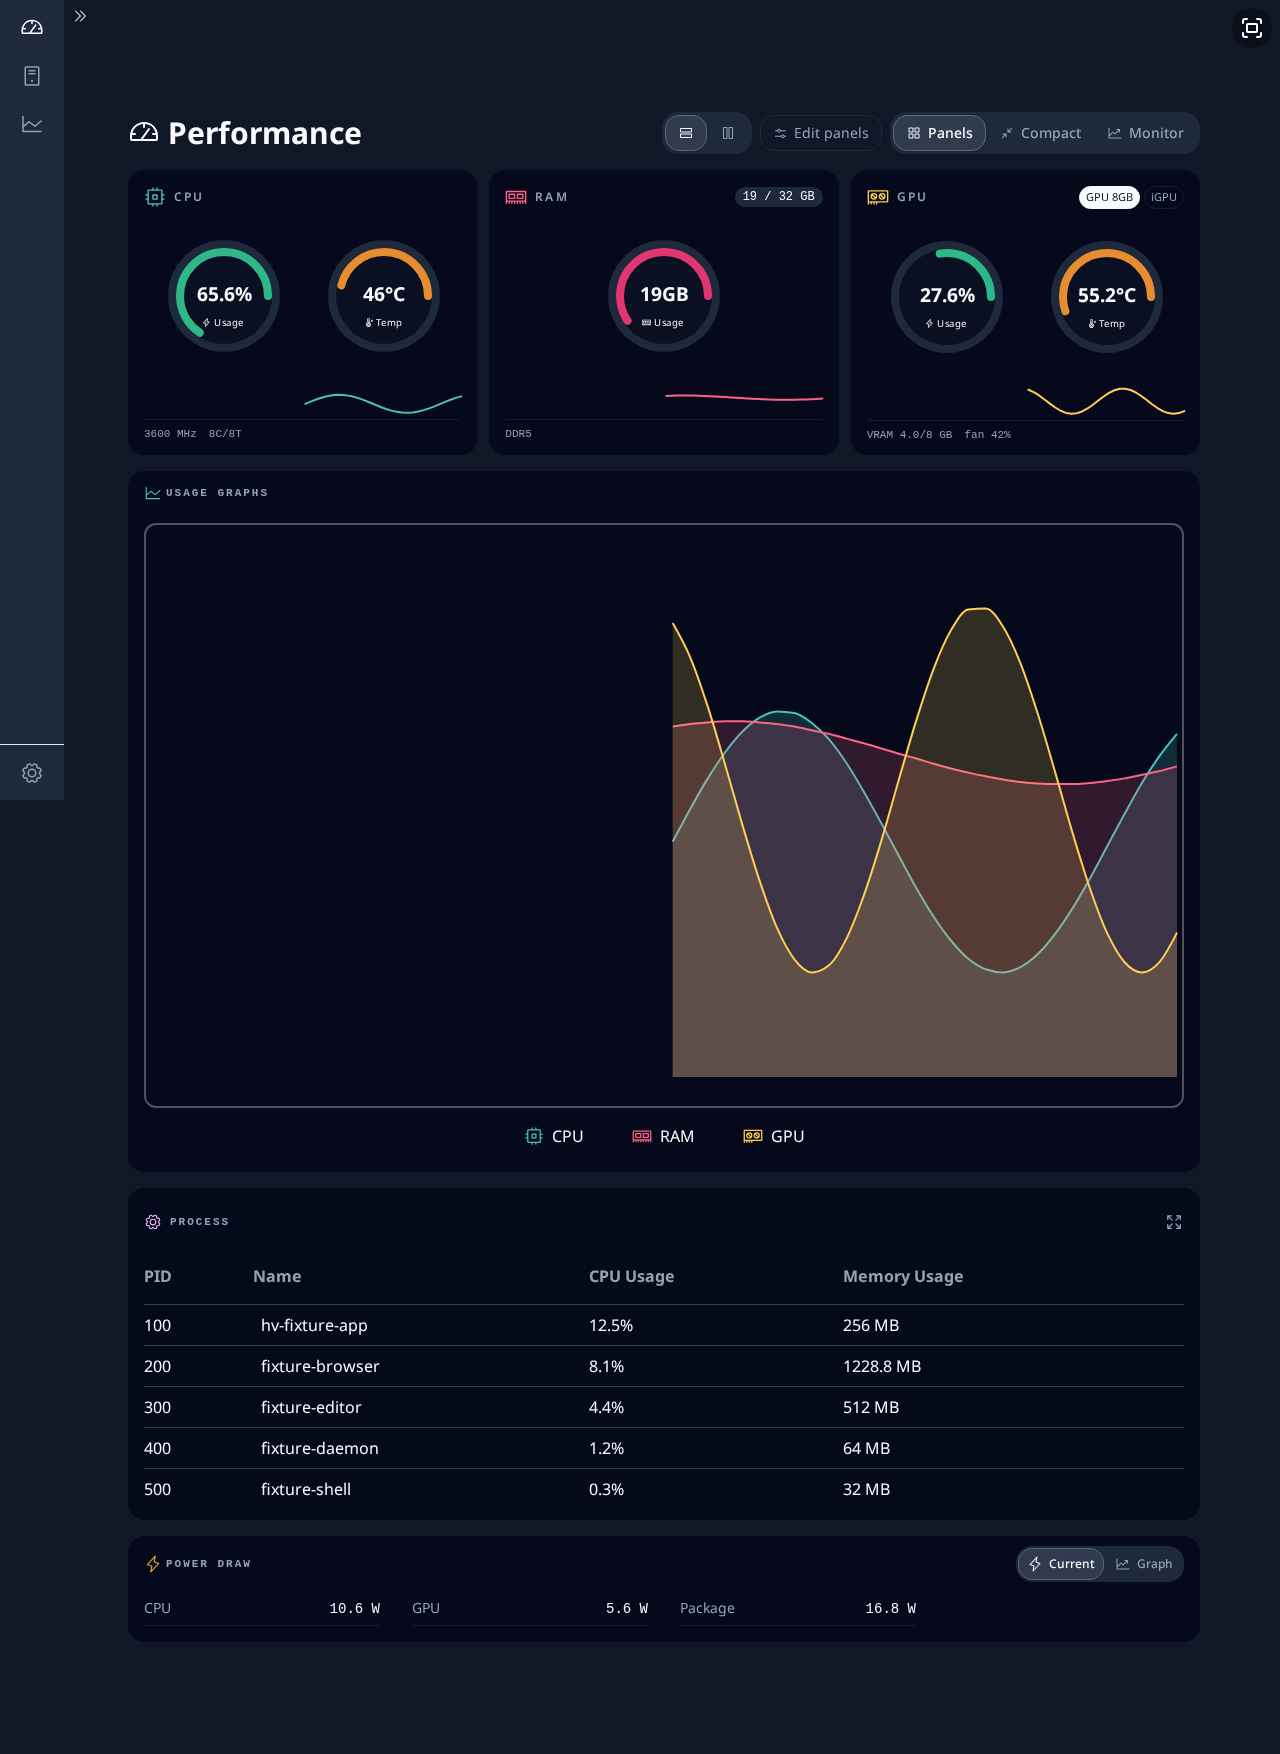Screen dimensions: 1280x1754
Task: Click the GPU 27.6% usage gauge
Action: pos(947,297)
